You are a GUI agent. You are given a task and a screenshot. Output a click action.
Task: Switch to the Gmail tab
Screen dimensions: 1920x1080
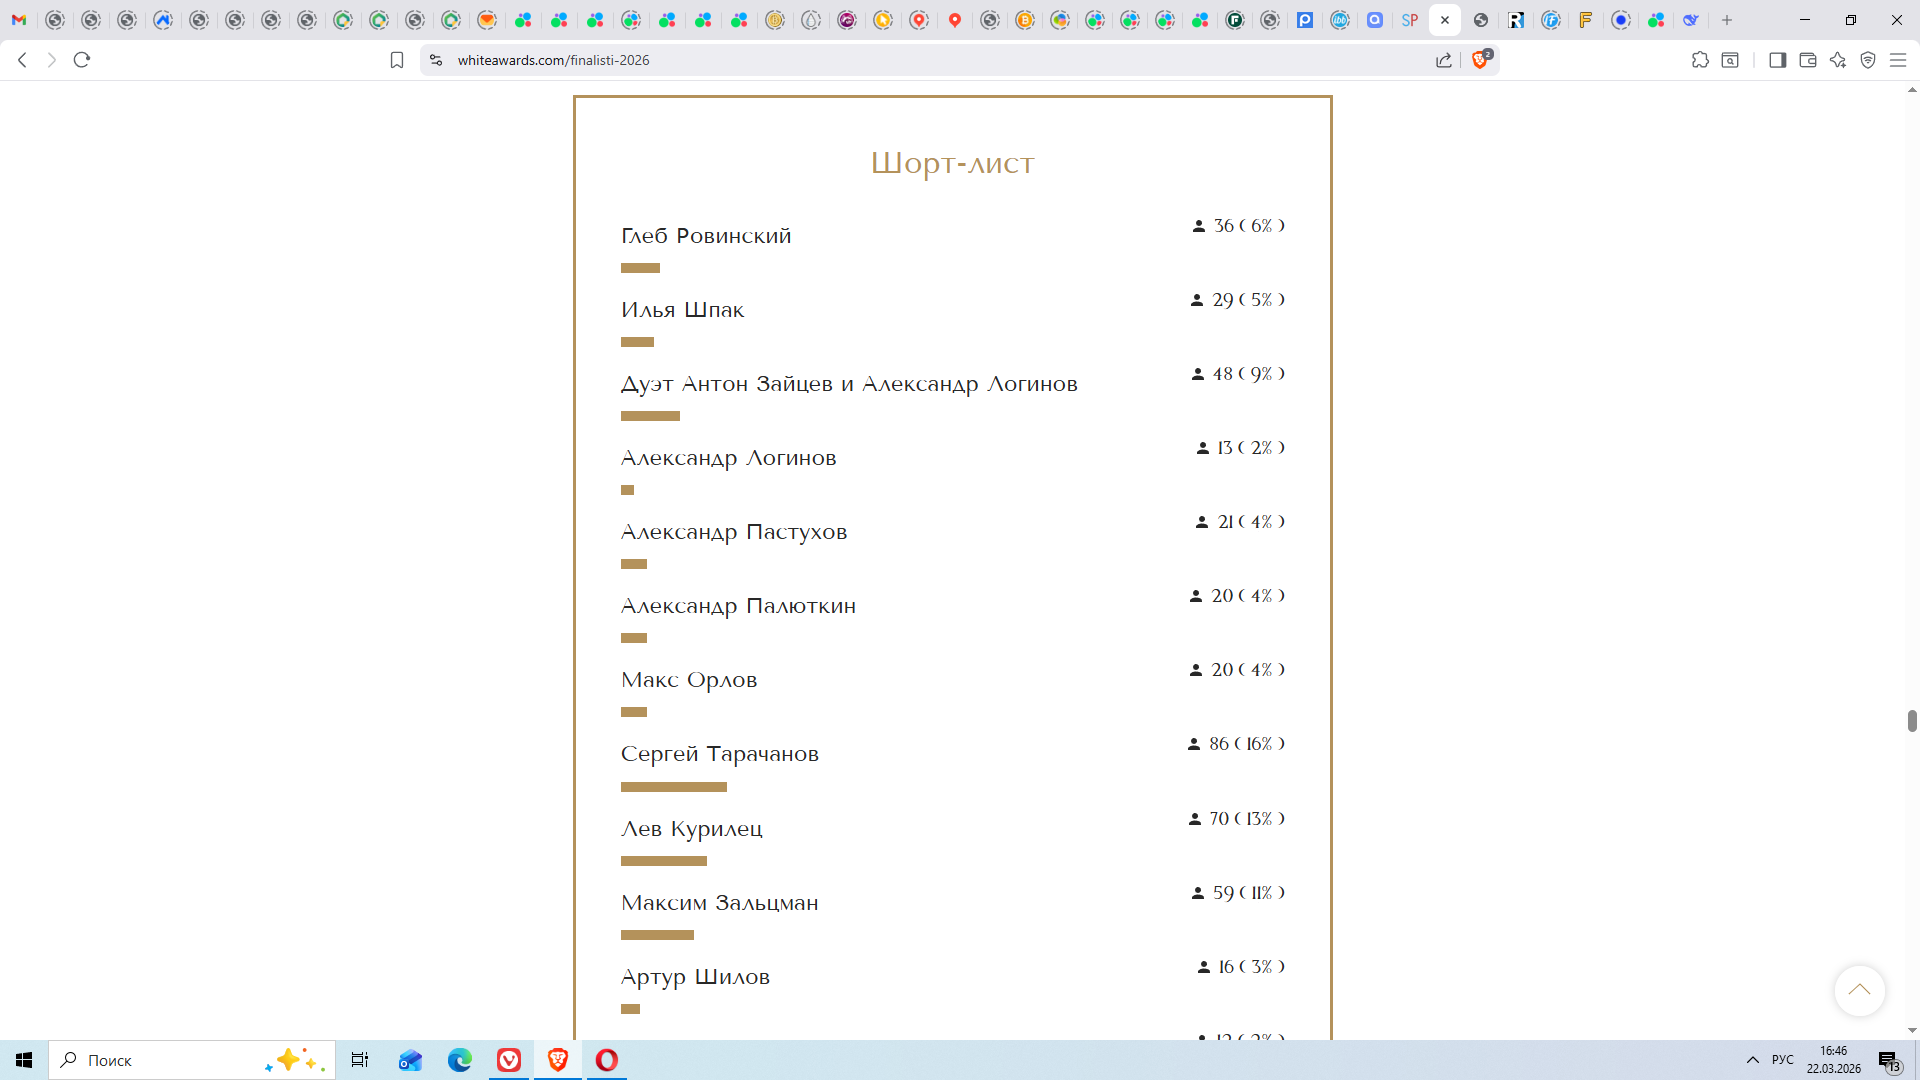[19, 20]
